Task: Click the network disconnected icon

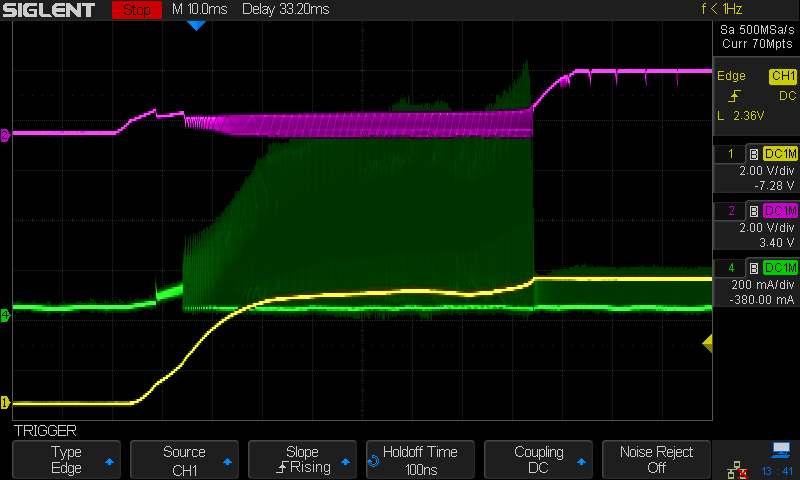Action: 737,470
